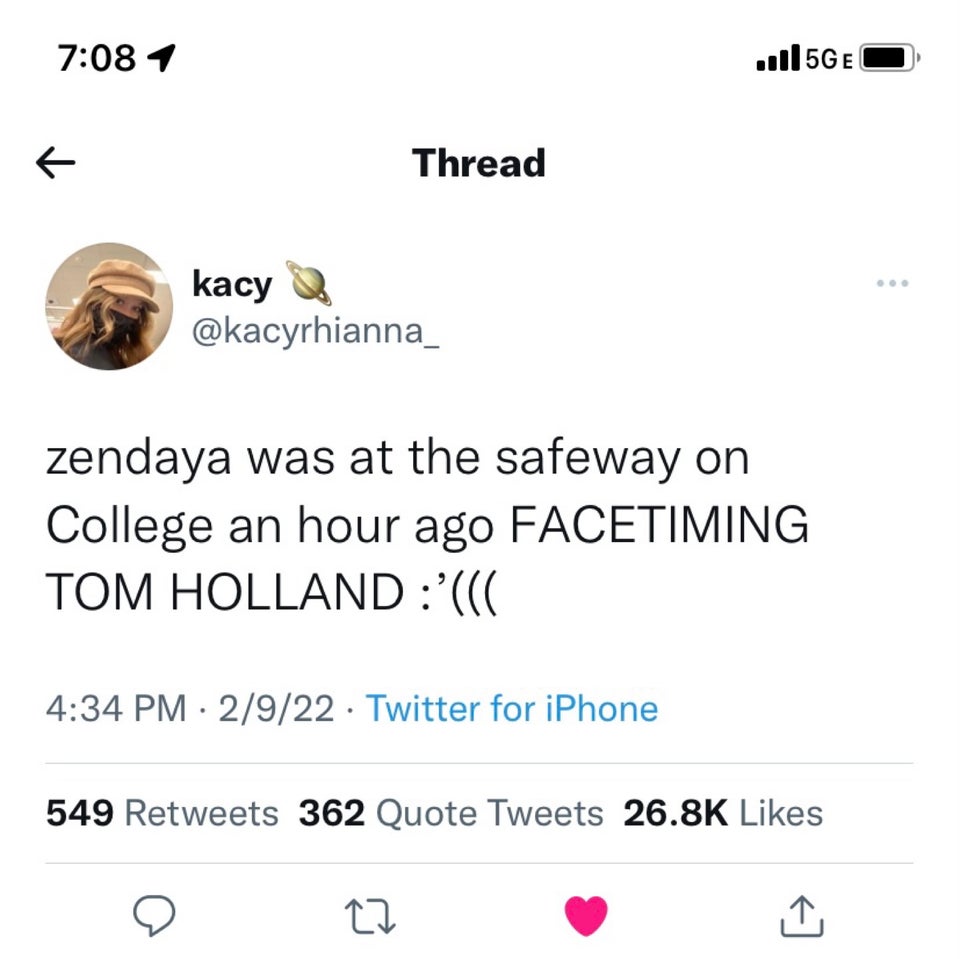Open the three-dot more options menu
This screenshot has width=960, height=959.
point(892,283)
